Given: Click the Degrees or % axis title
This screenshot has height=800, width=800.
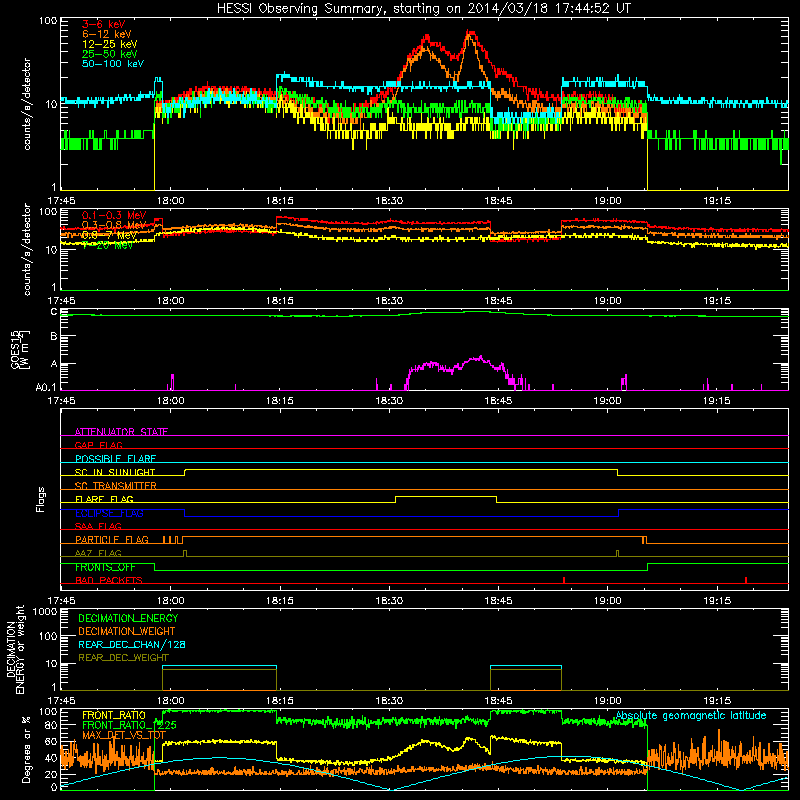Looking at the screenshot, I should click(x=26, y=750).
